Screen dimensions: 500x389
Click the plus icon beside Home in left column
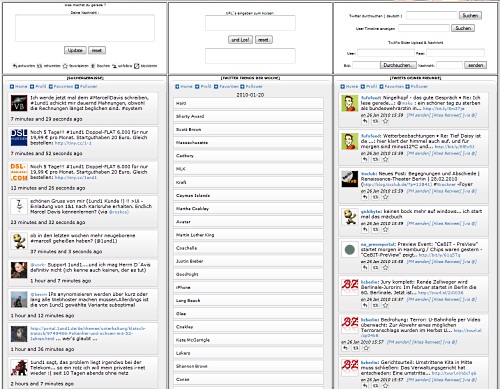pyautogui.click(x=12, y=87)
